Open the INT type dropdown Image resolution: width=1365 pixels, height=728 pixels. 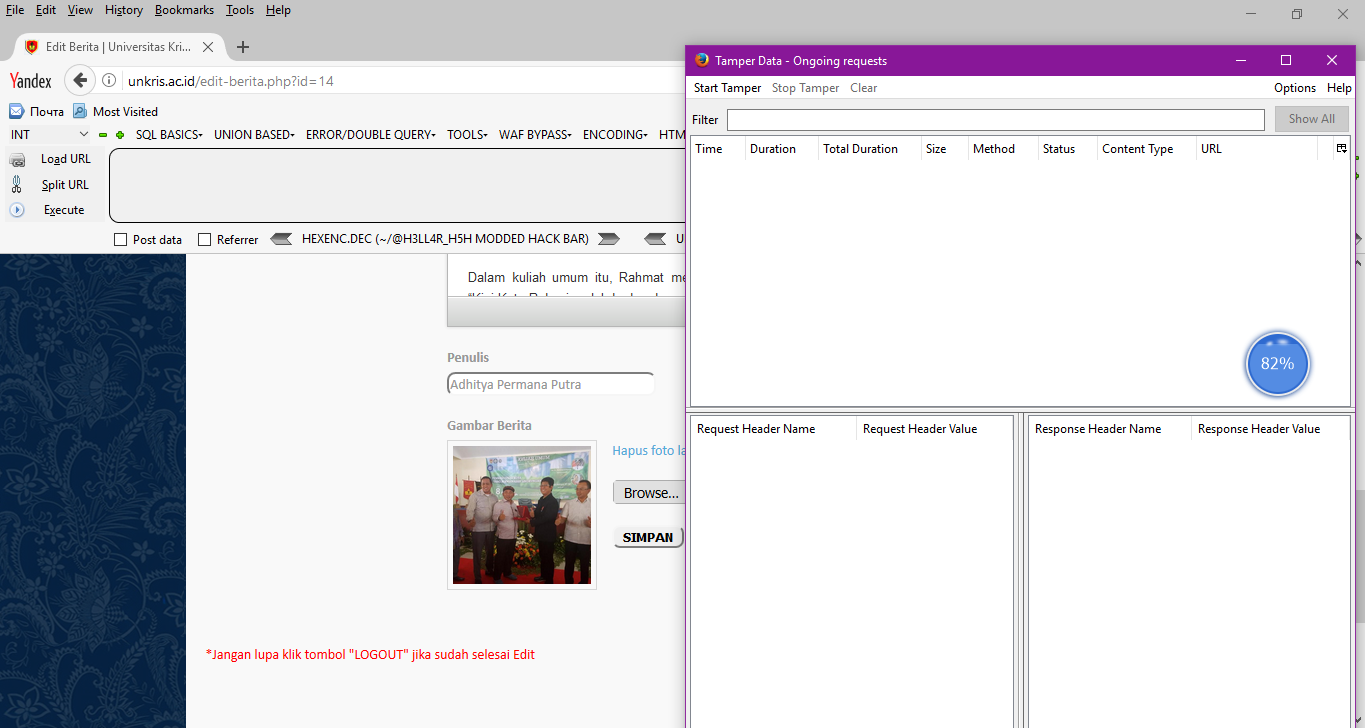click(x=48, y=134)
